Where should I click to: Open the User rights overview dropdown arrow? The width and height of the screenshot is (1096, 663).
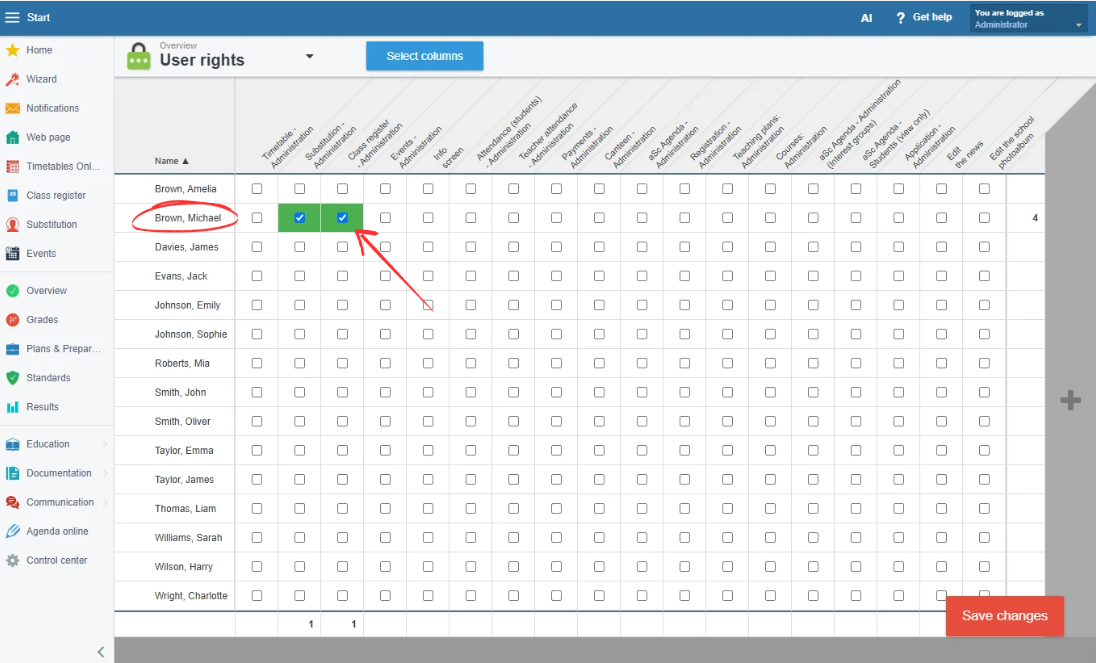[x=310, y=57]
